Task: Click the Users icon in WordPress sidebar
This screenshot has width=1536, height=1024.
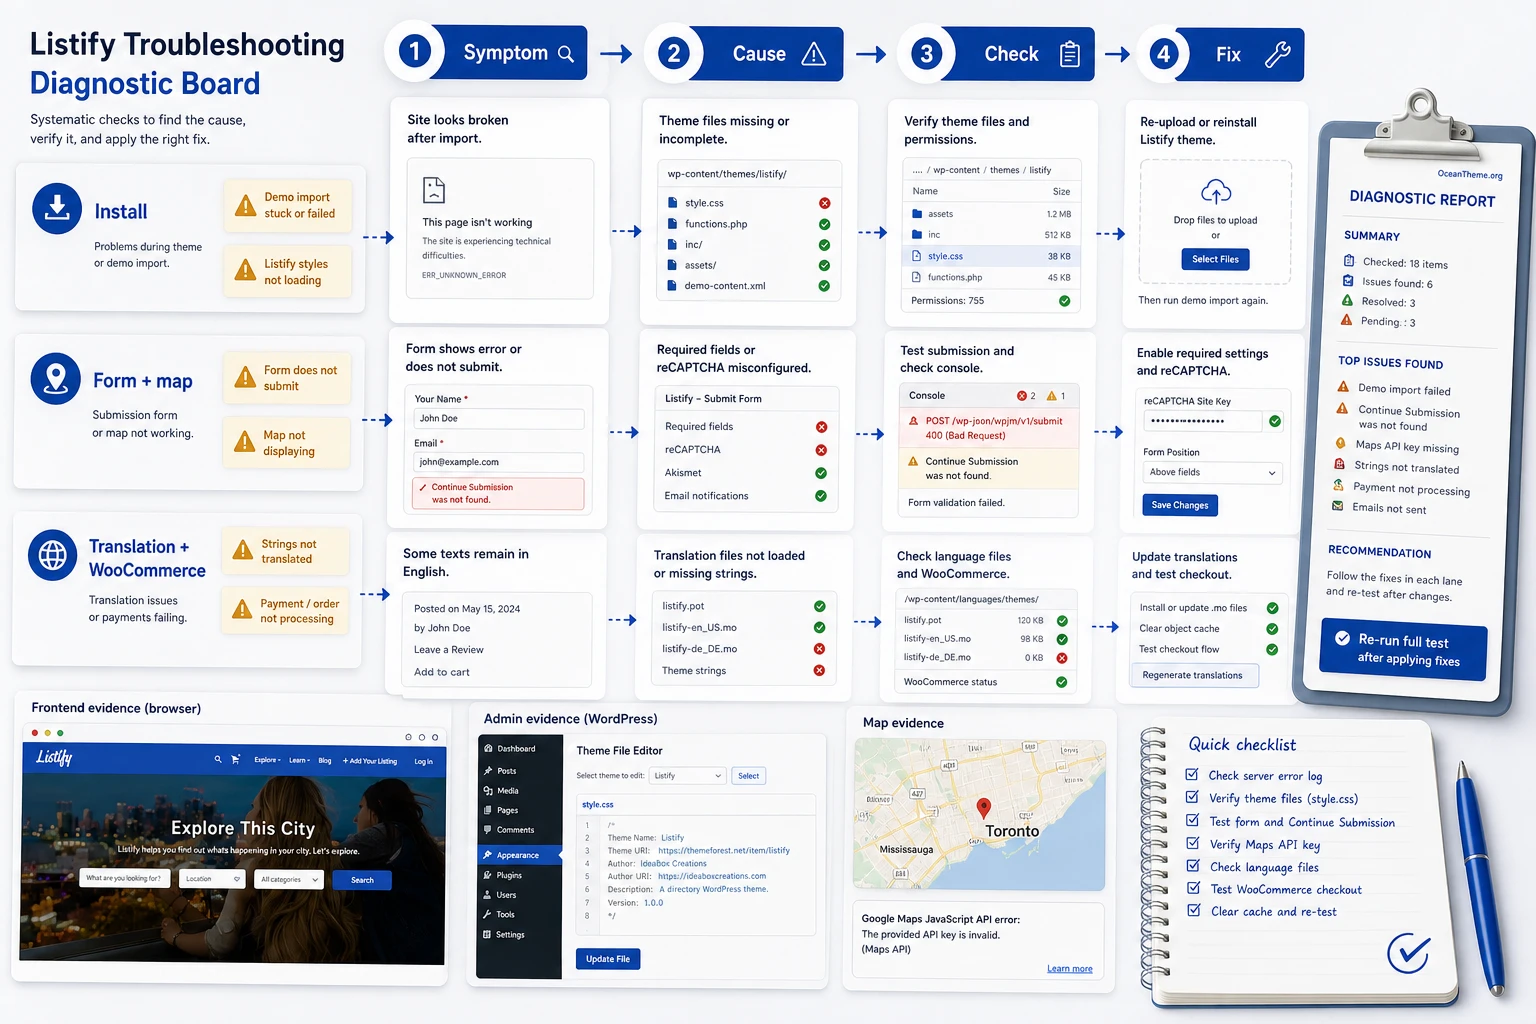Action: pos(487,895)
